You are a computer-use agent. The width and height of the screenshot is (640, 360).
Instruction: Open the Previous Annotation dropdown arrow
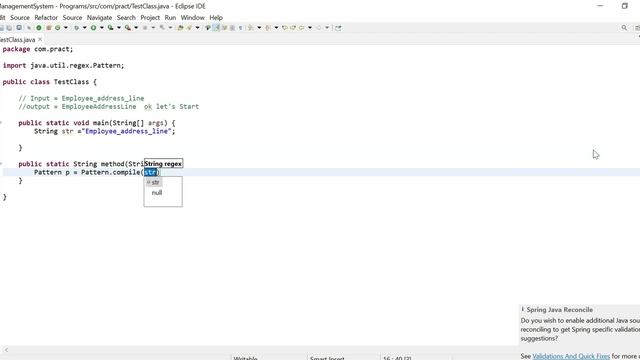(276, 28)
